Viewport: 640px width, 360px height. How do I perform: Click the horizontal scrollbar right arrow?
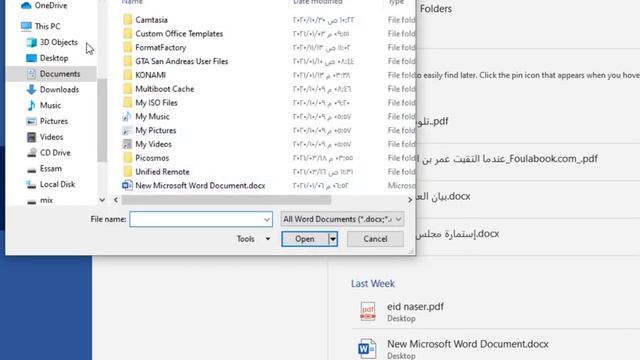point(410,200)
